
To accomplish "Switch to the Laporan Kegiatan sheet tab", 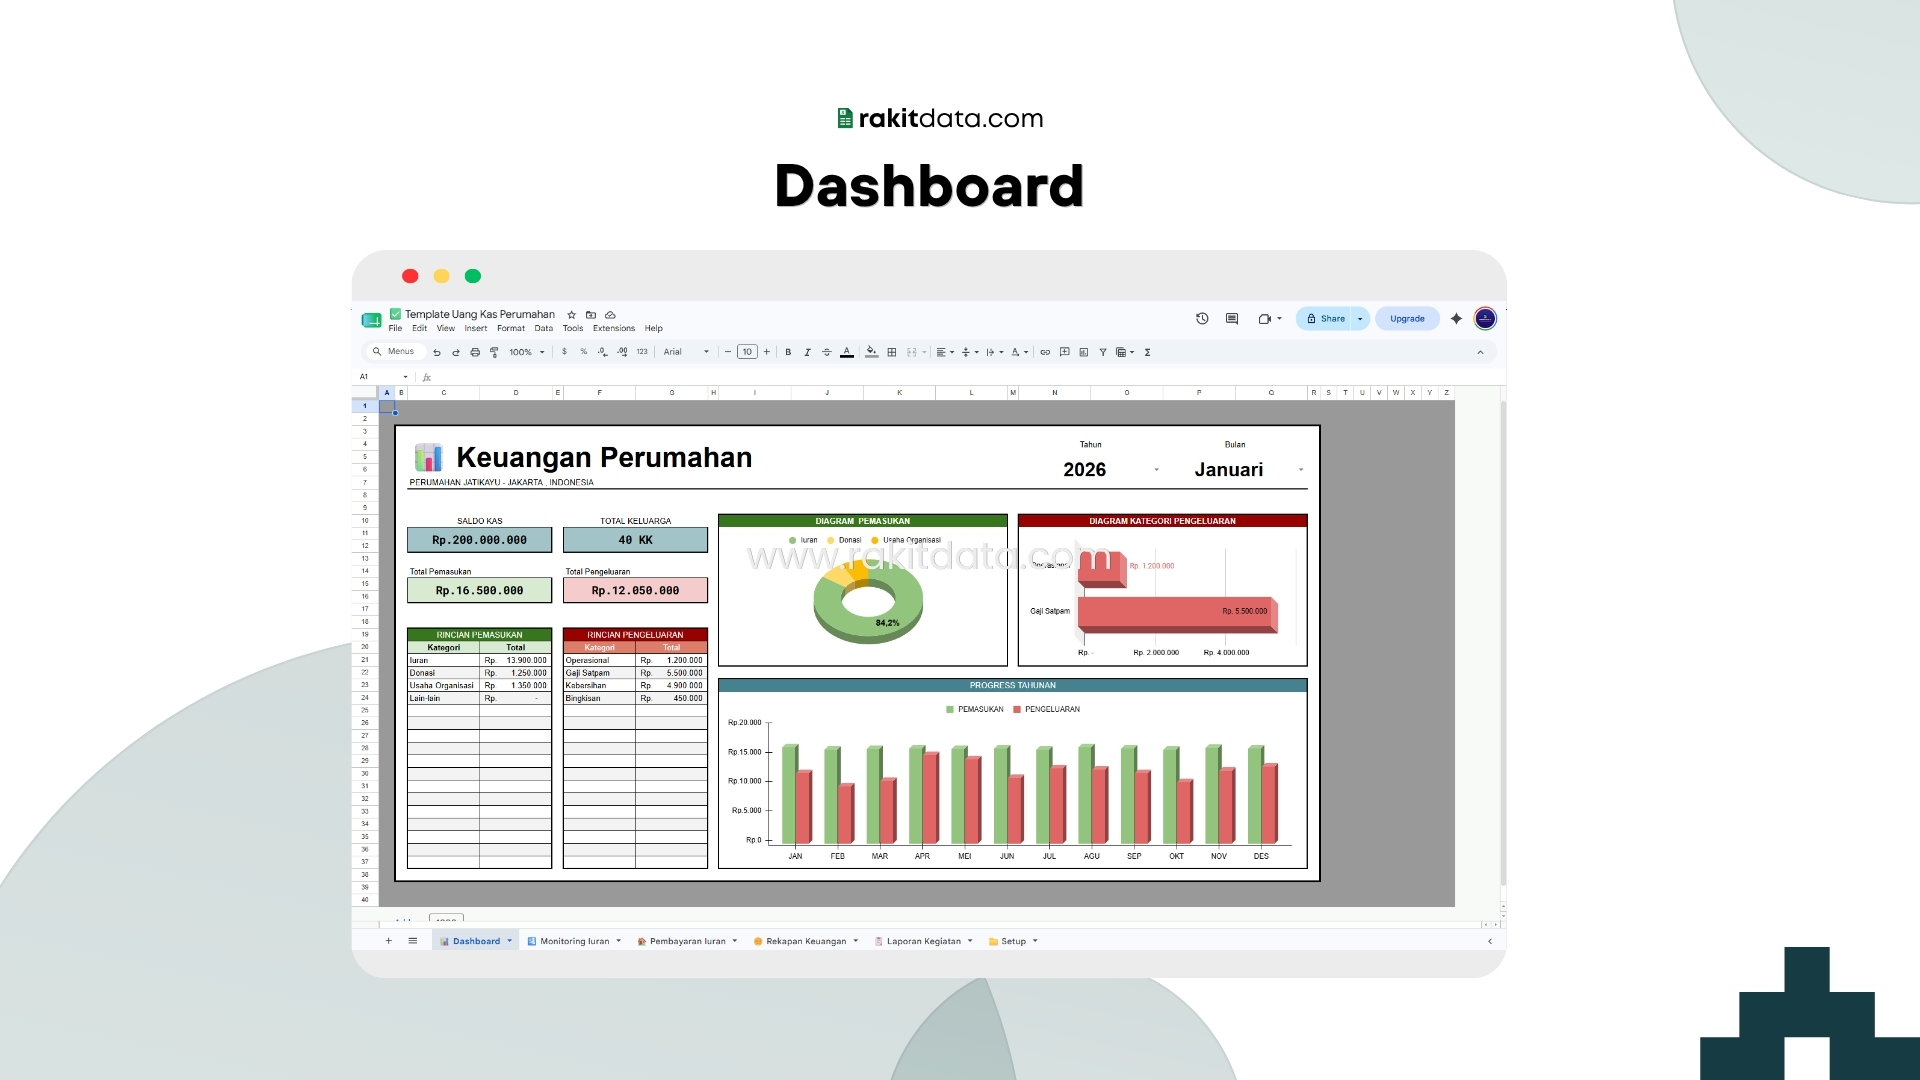I will click(924, 941).
